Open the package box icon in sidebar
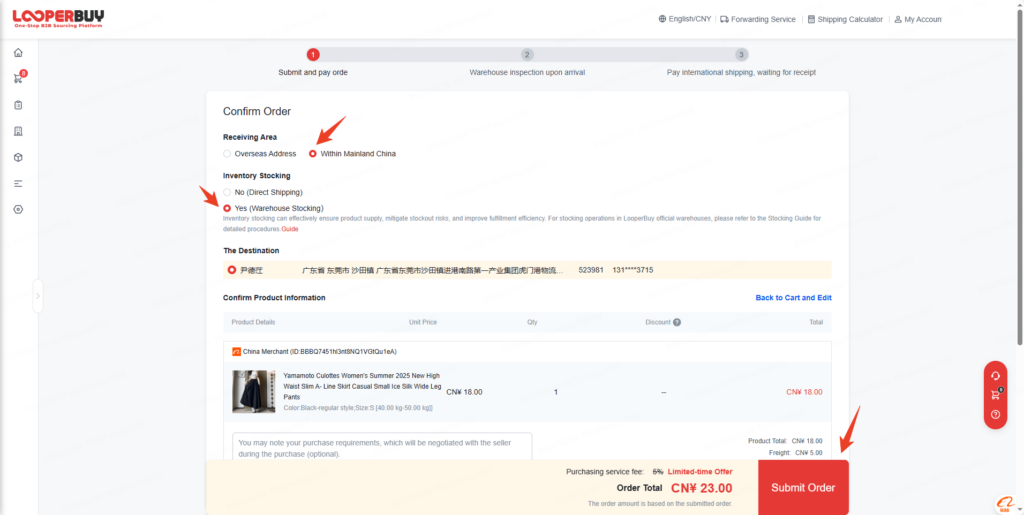The width and height of the screenshot is (1024, 515). [18, 157]
